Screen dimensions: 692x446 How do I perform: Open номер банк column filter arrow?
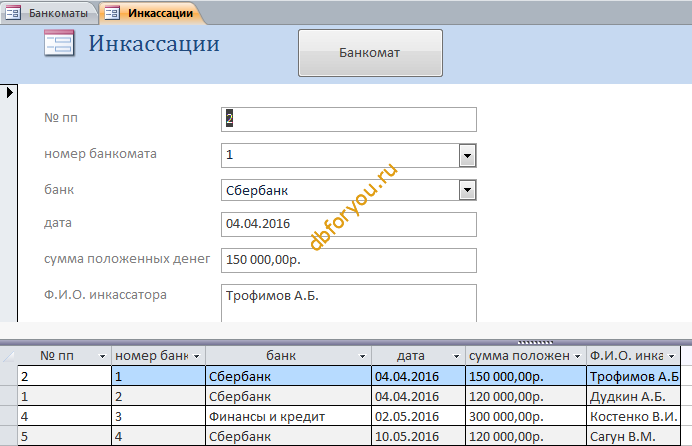tap(197, 356)
